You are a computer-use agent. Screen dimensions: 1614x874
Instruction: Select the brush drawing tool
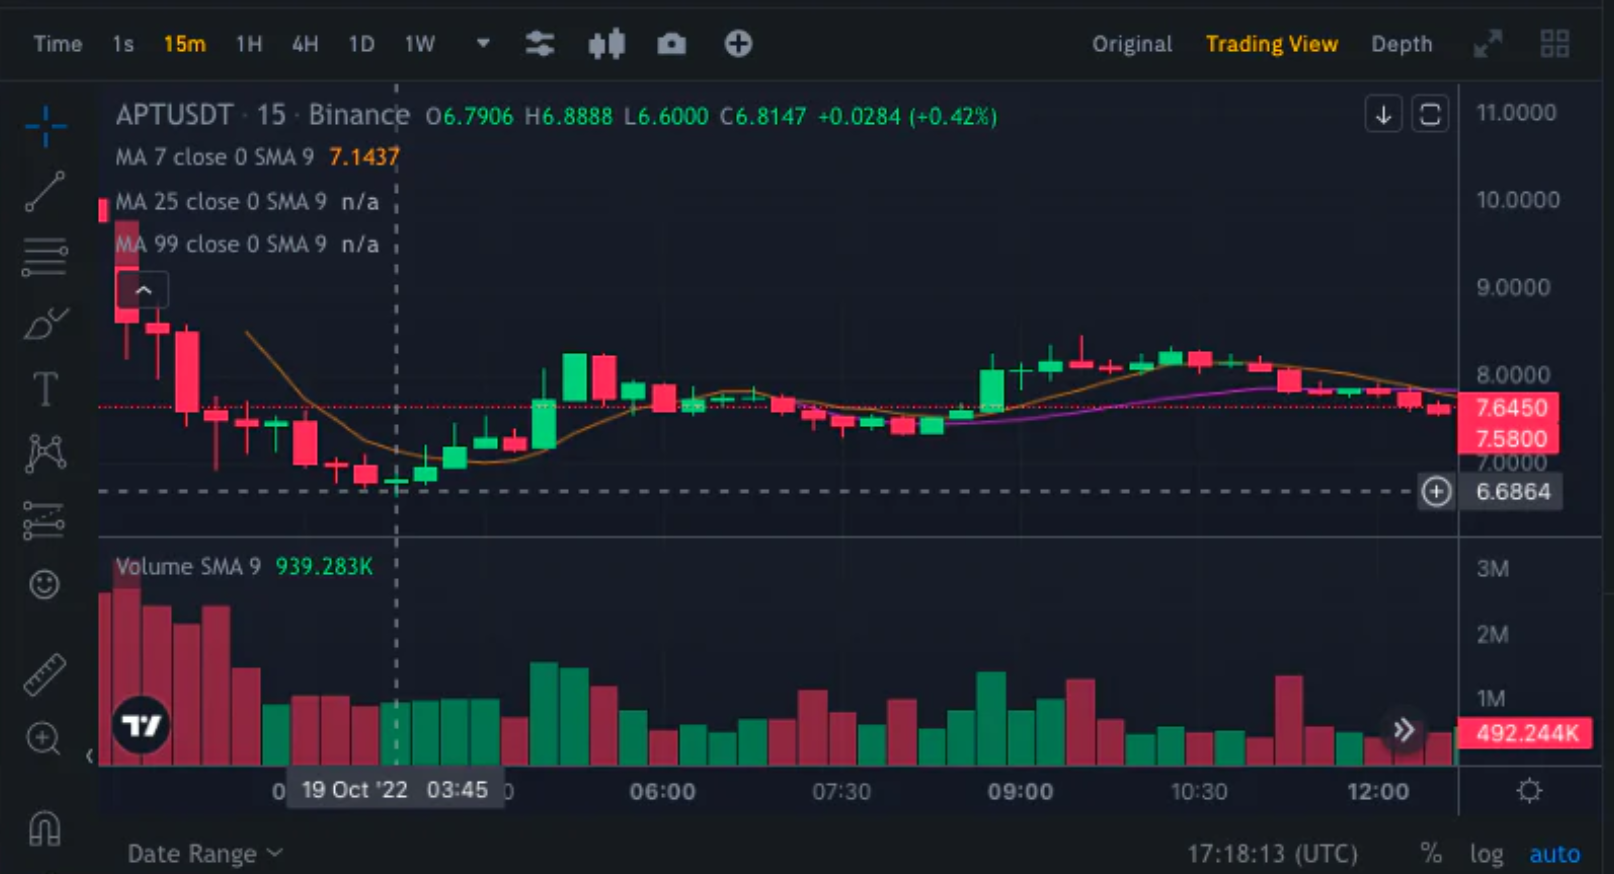click(x=45, y=323)
